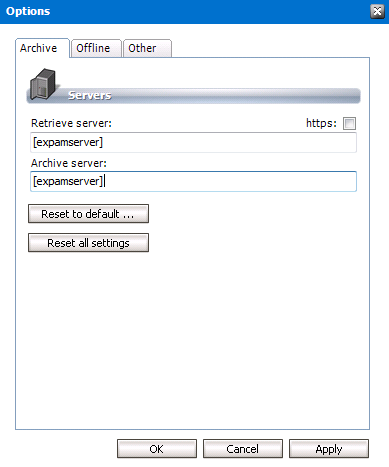The width and height of the screenshot is (389, 467).
Task: Confirm with the OK button
Action: [x=157, y=449]
